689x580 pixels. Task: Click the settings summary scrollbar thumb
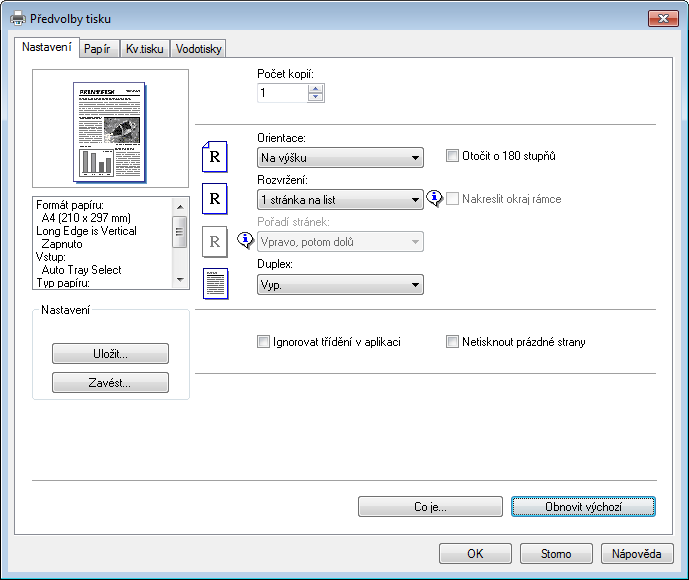pos(179,232)
